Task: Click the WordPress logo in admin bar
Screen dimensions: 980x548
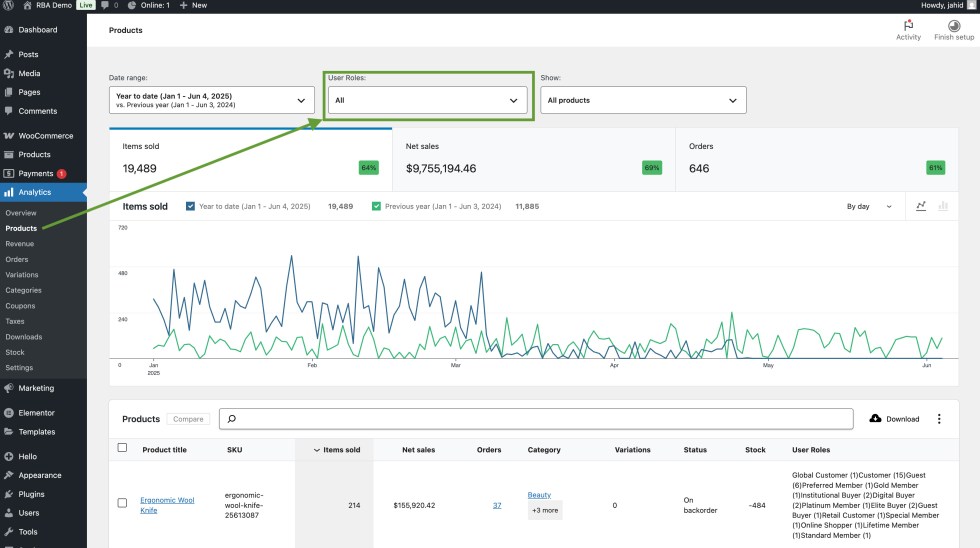Action: click(x=8, y=5)
